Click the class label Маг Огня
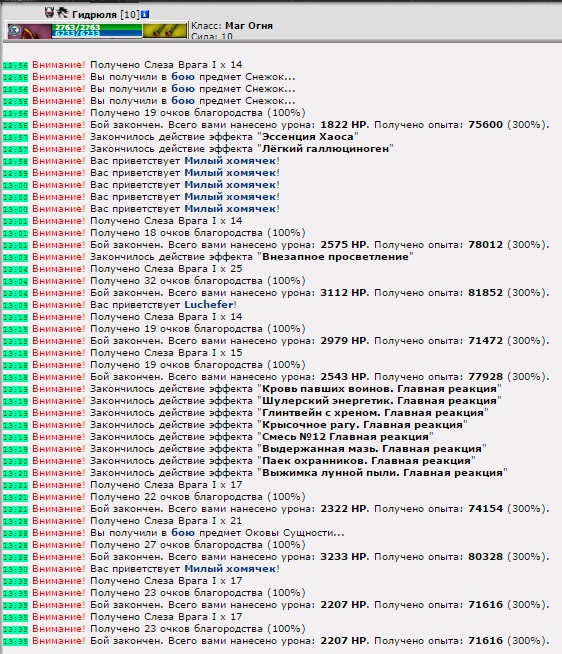 point(249,26)
